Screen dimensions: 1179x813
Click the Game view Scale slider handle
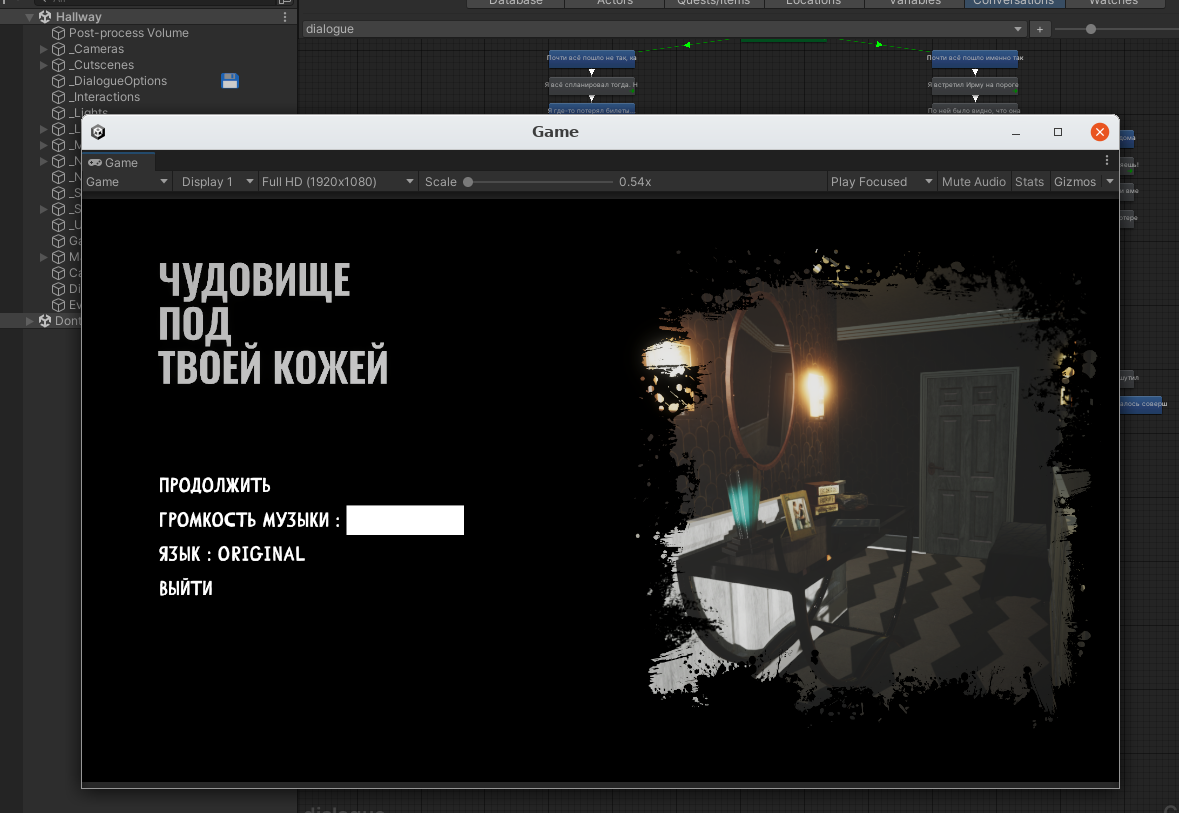(x=468, y=182)
